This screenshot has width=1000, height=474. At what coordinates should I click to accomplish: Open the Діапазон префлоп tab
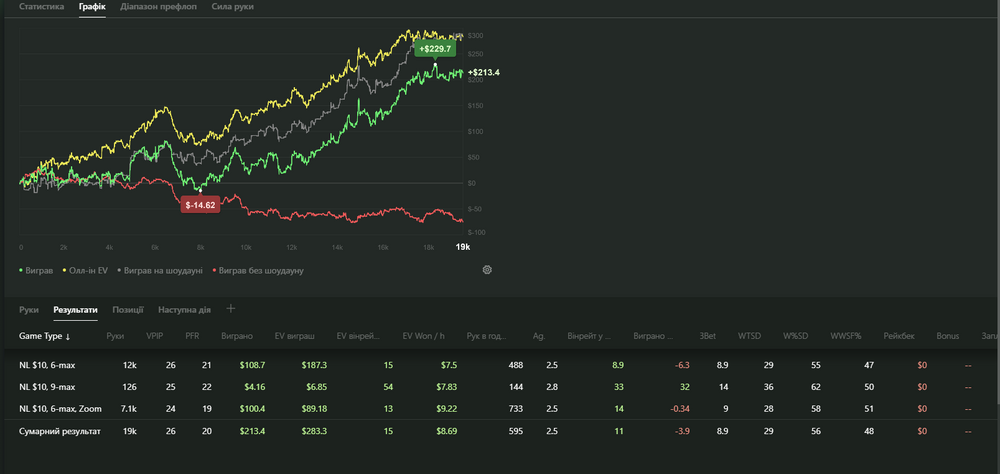(158, 7)
